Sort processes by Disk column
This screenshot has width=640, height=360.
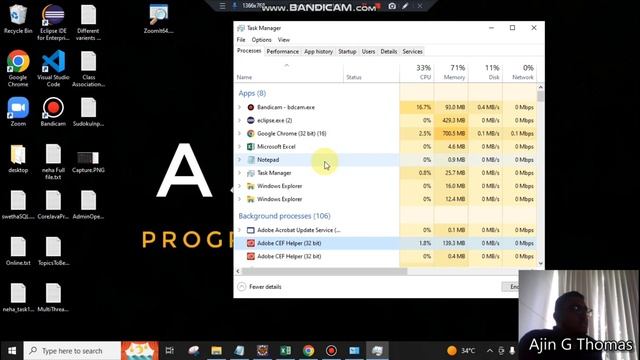click(x=486, y=72)
